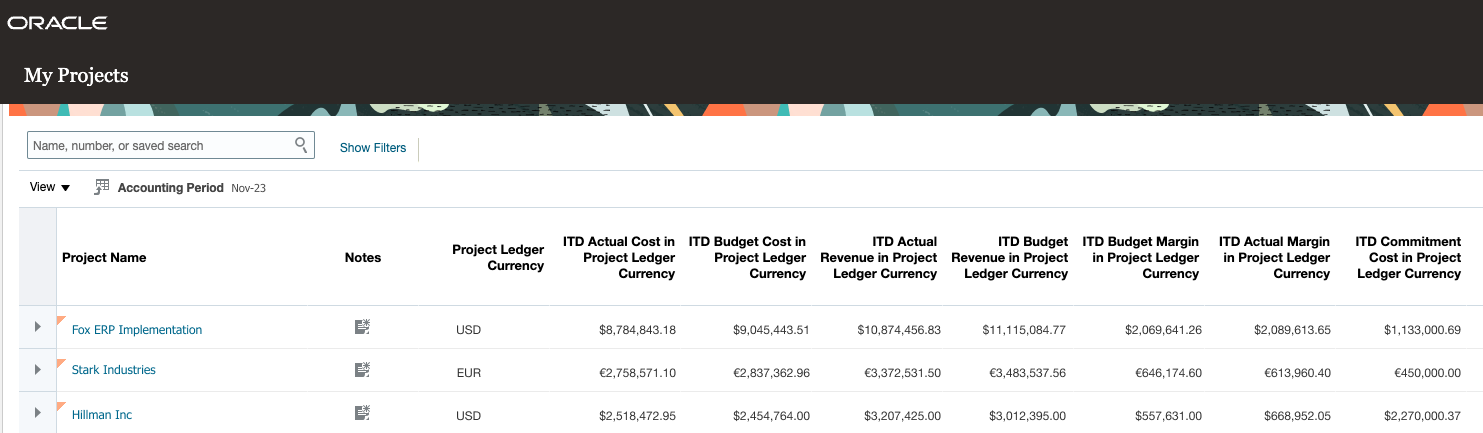Image resolution: width=1483 pixels, height=433 pixels.
Task: Select the €2,837,362.96 budget cost cell
Action: coord(771,373)
